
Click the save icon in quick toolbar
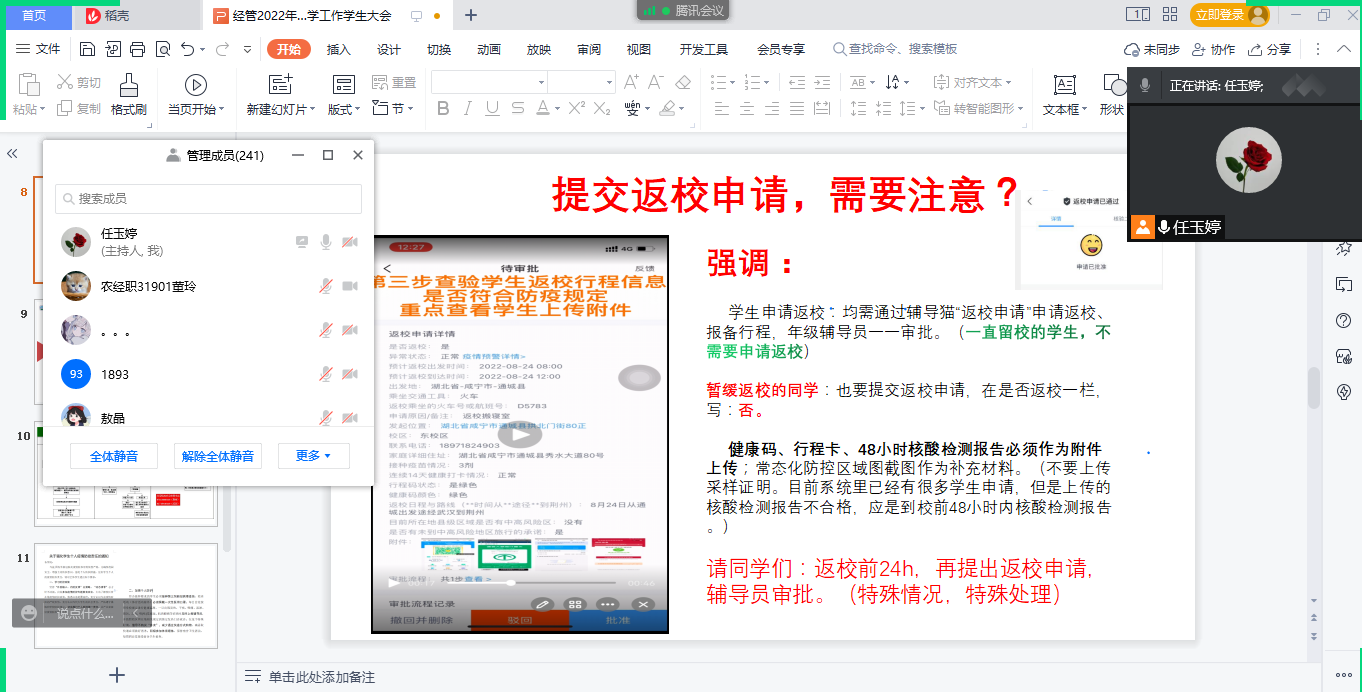(87, 49)
